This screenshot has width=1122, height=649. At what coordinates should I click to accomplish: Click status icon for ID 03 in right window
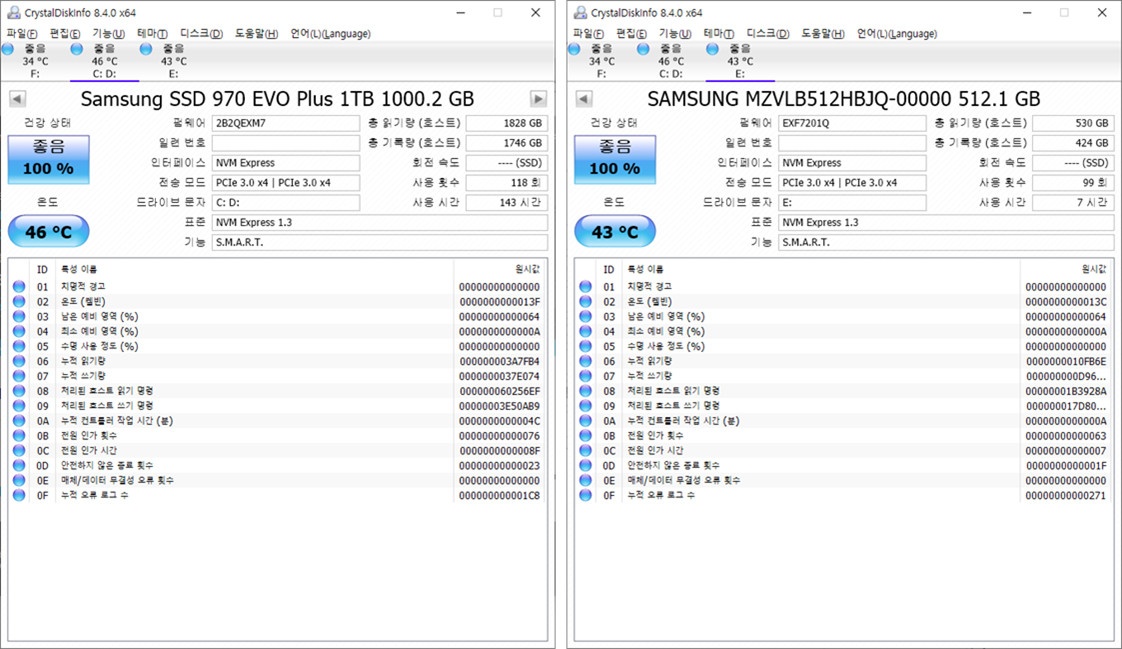click(585, 316)
